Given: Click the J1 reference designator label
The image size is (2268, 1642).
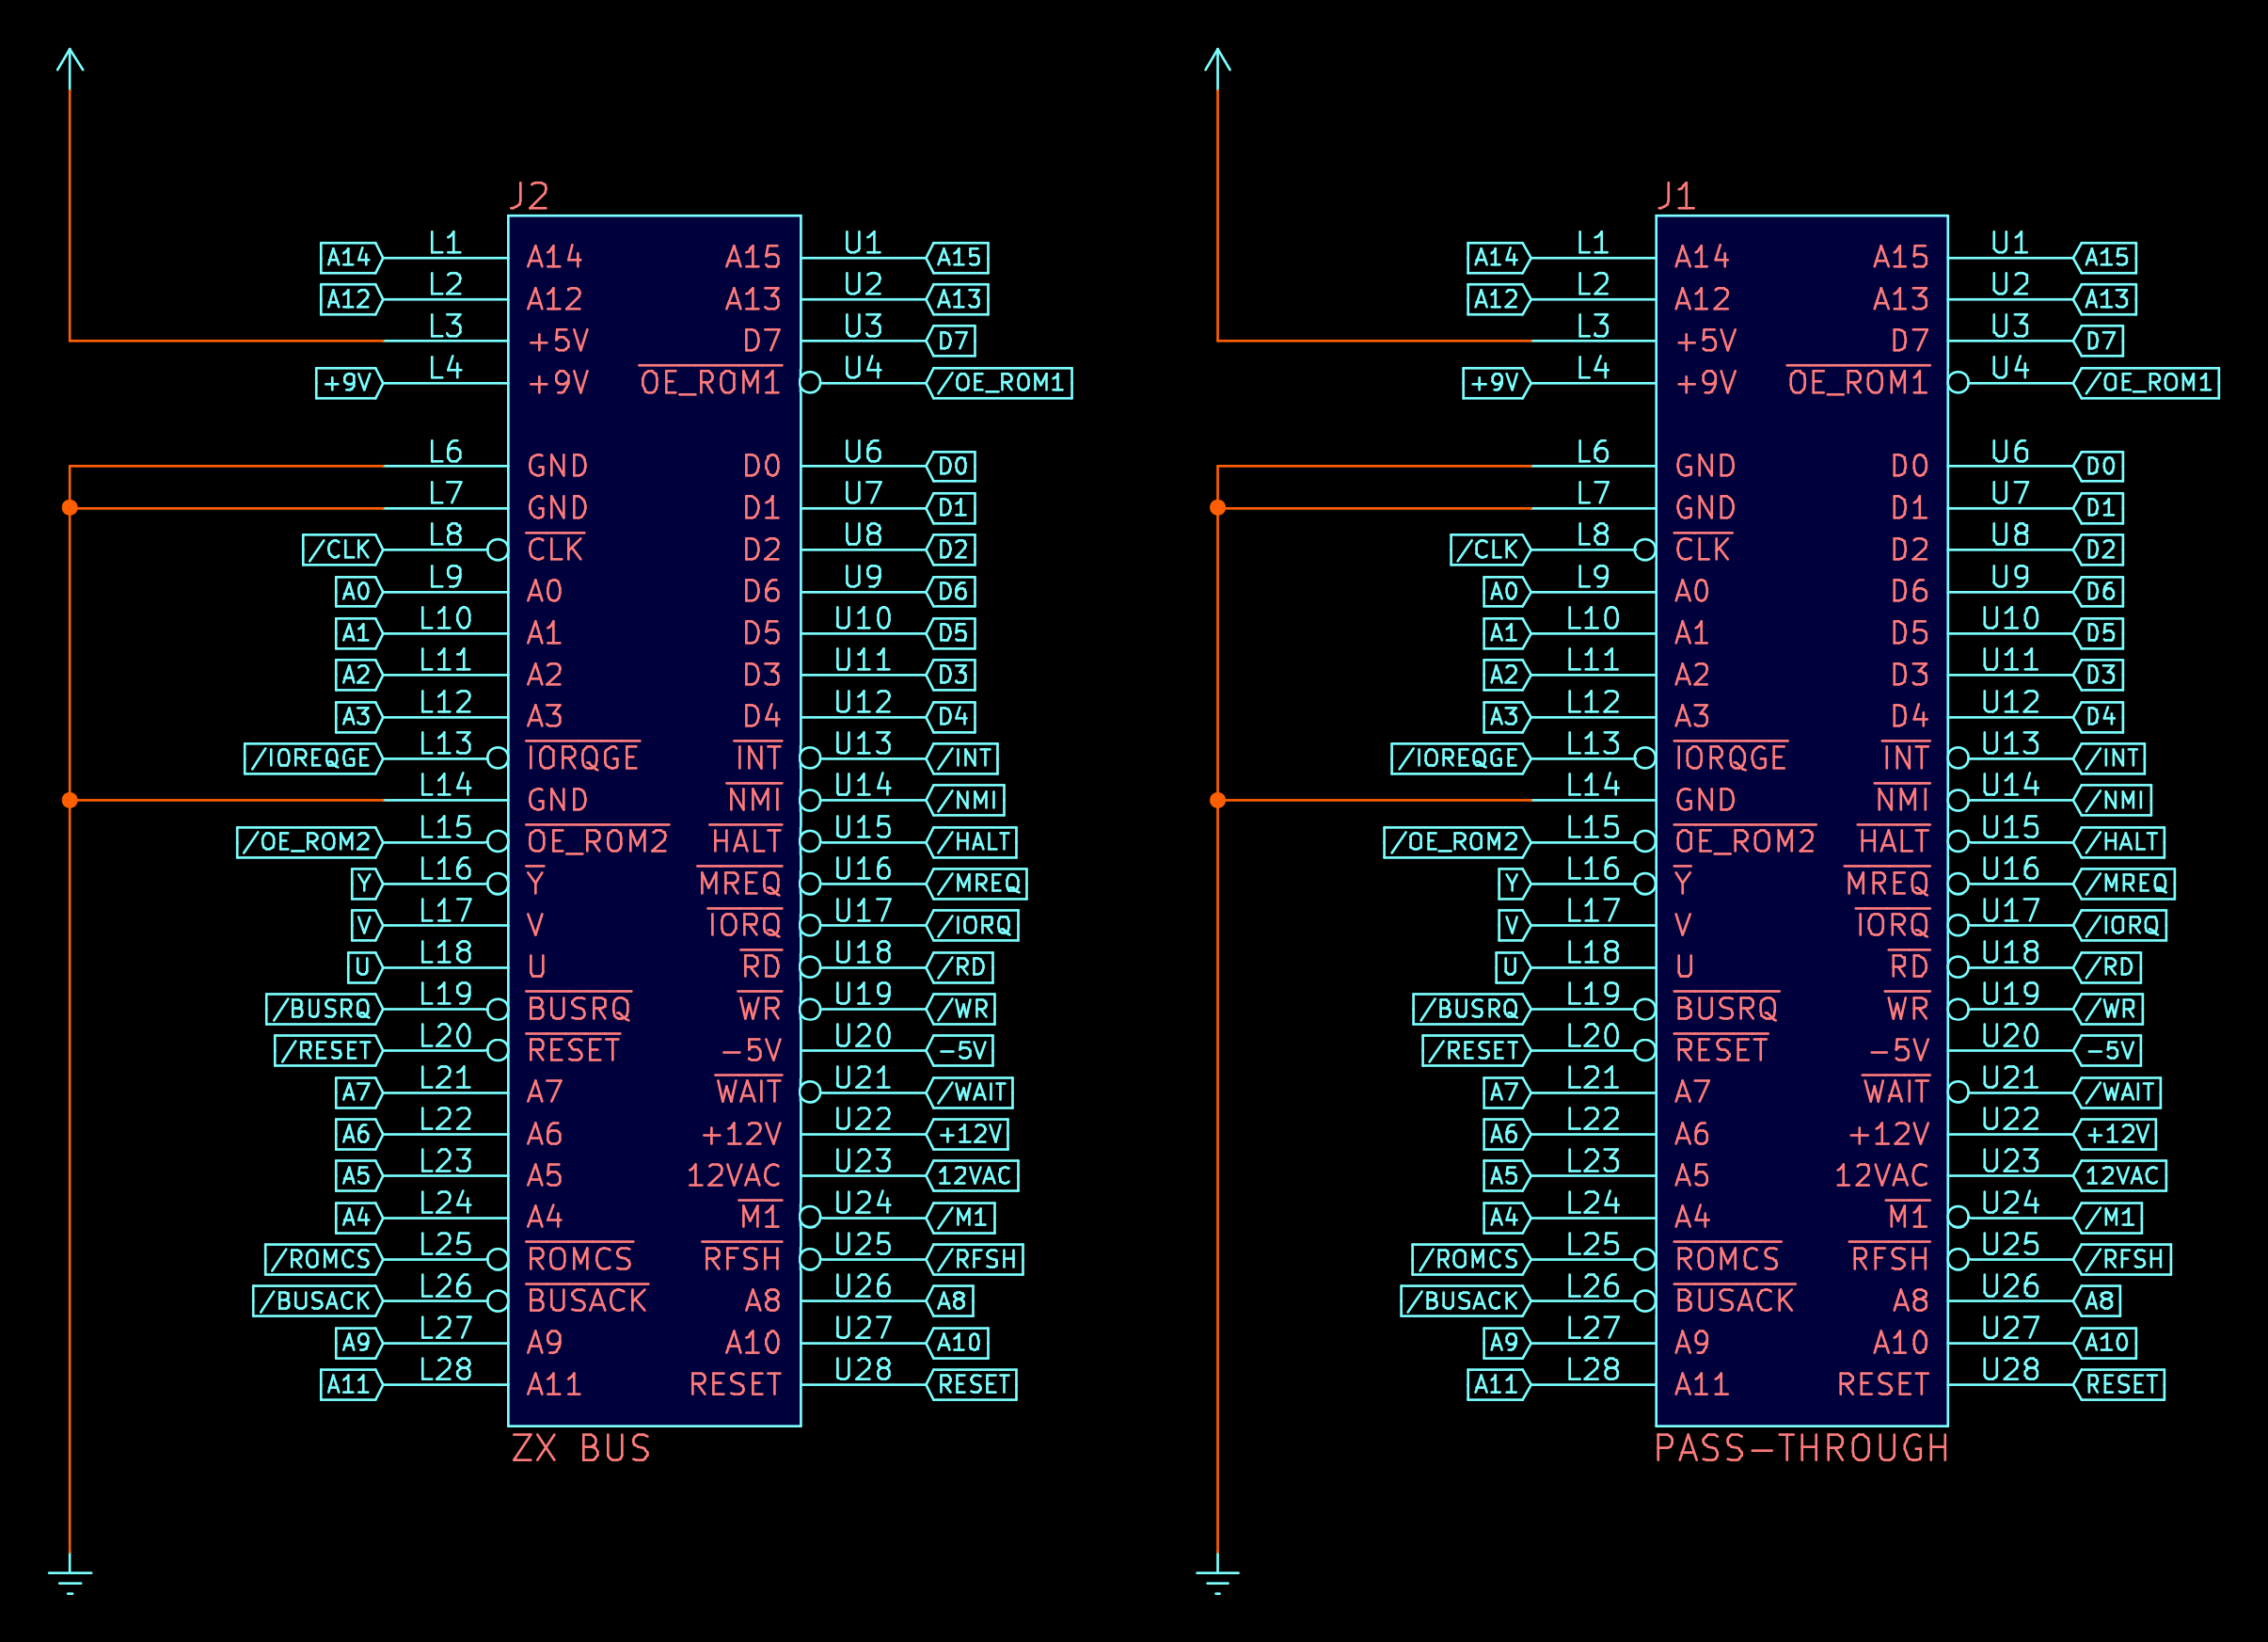Looking at the screenshot, I should coord(1676,196).
